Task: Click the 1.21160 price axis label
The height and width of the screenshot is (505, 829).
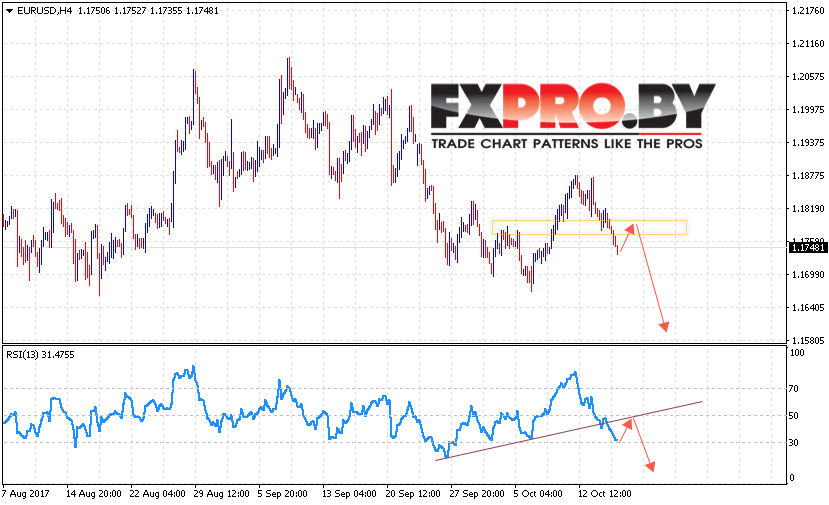Action: pyautogui.click(x=808, y=43)
